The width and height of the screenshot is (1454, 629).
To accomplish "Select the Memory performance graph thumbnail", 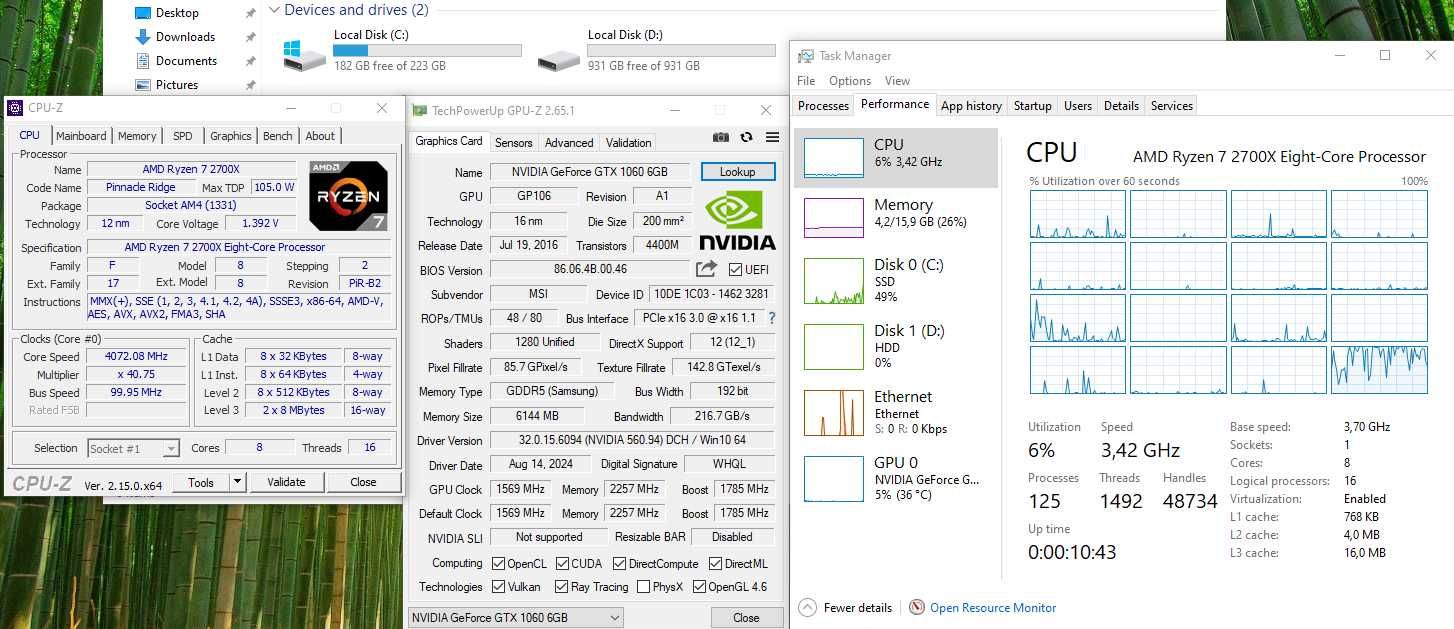I will [834, 218].
